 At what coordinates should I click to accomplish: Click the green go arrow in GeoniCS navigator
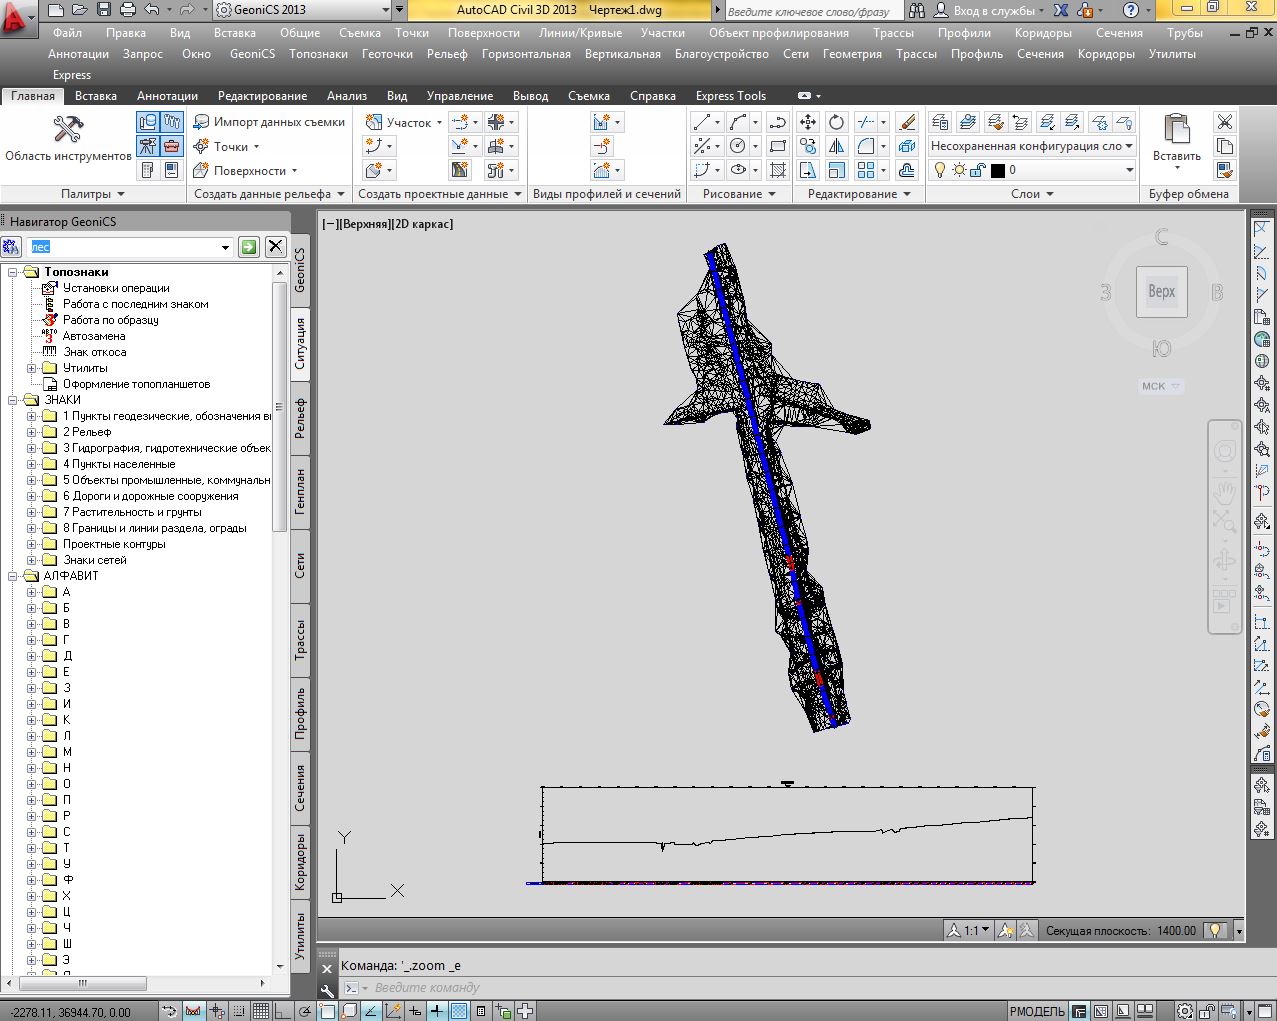249,247
